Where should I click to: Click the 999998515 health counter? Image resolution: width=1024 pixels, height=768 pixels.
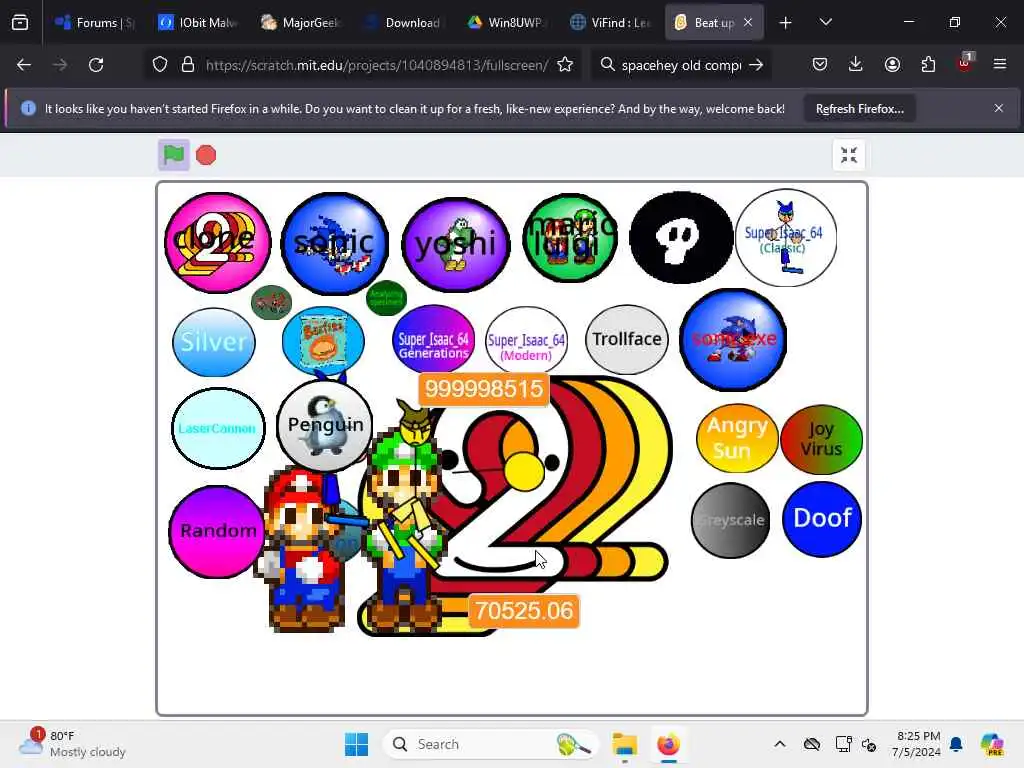pyautogui.click(x=484, y=389)
